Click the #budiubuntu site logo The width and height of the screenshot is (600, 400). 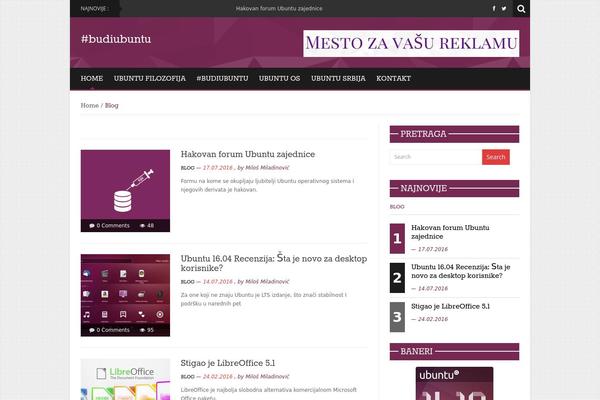(x=116, y=39)
